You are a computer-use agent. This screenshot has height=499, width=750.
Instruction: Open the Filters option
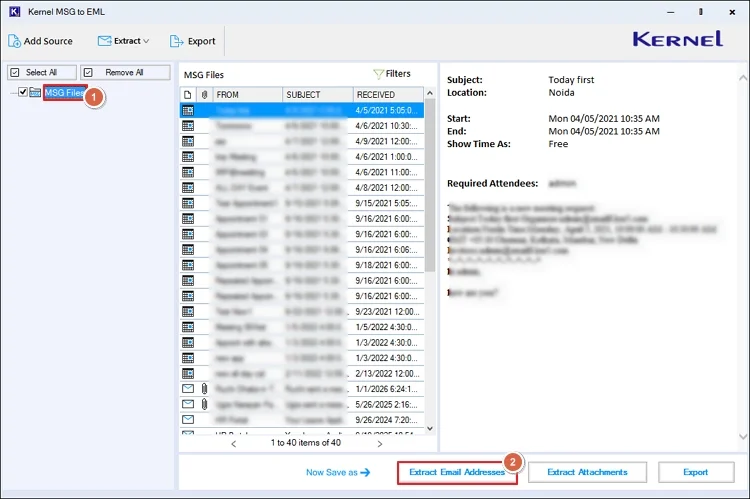[x=392, y=74]
